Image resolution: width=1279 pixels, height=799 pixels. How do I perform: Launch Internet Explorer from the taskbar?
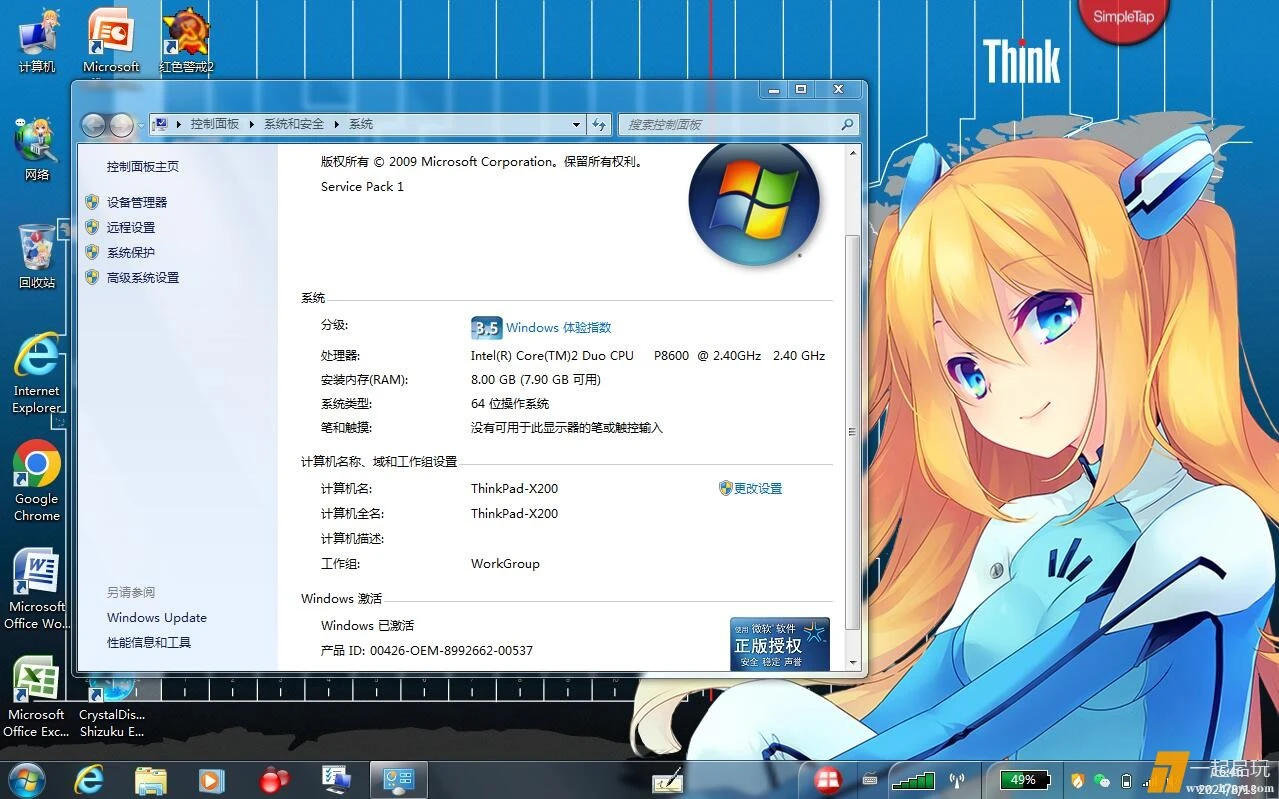point(89,780)
